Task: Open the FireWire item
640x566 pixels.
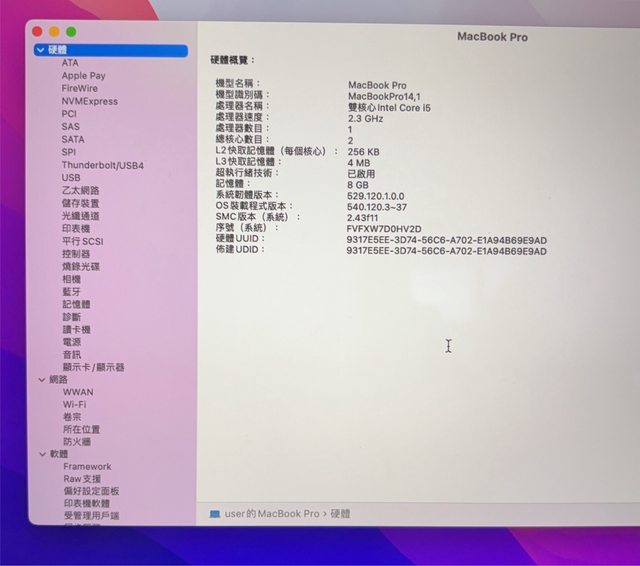Action: (x=80, y=89)
